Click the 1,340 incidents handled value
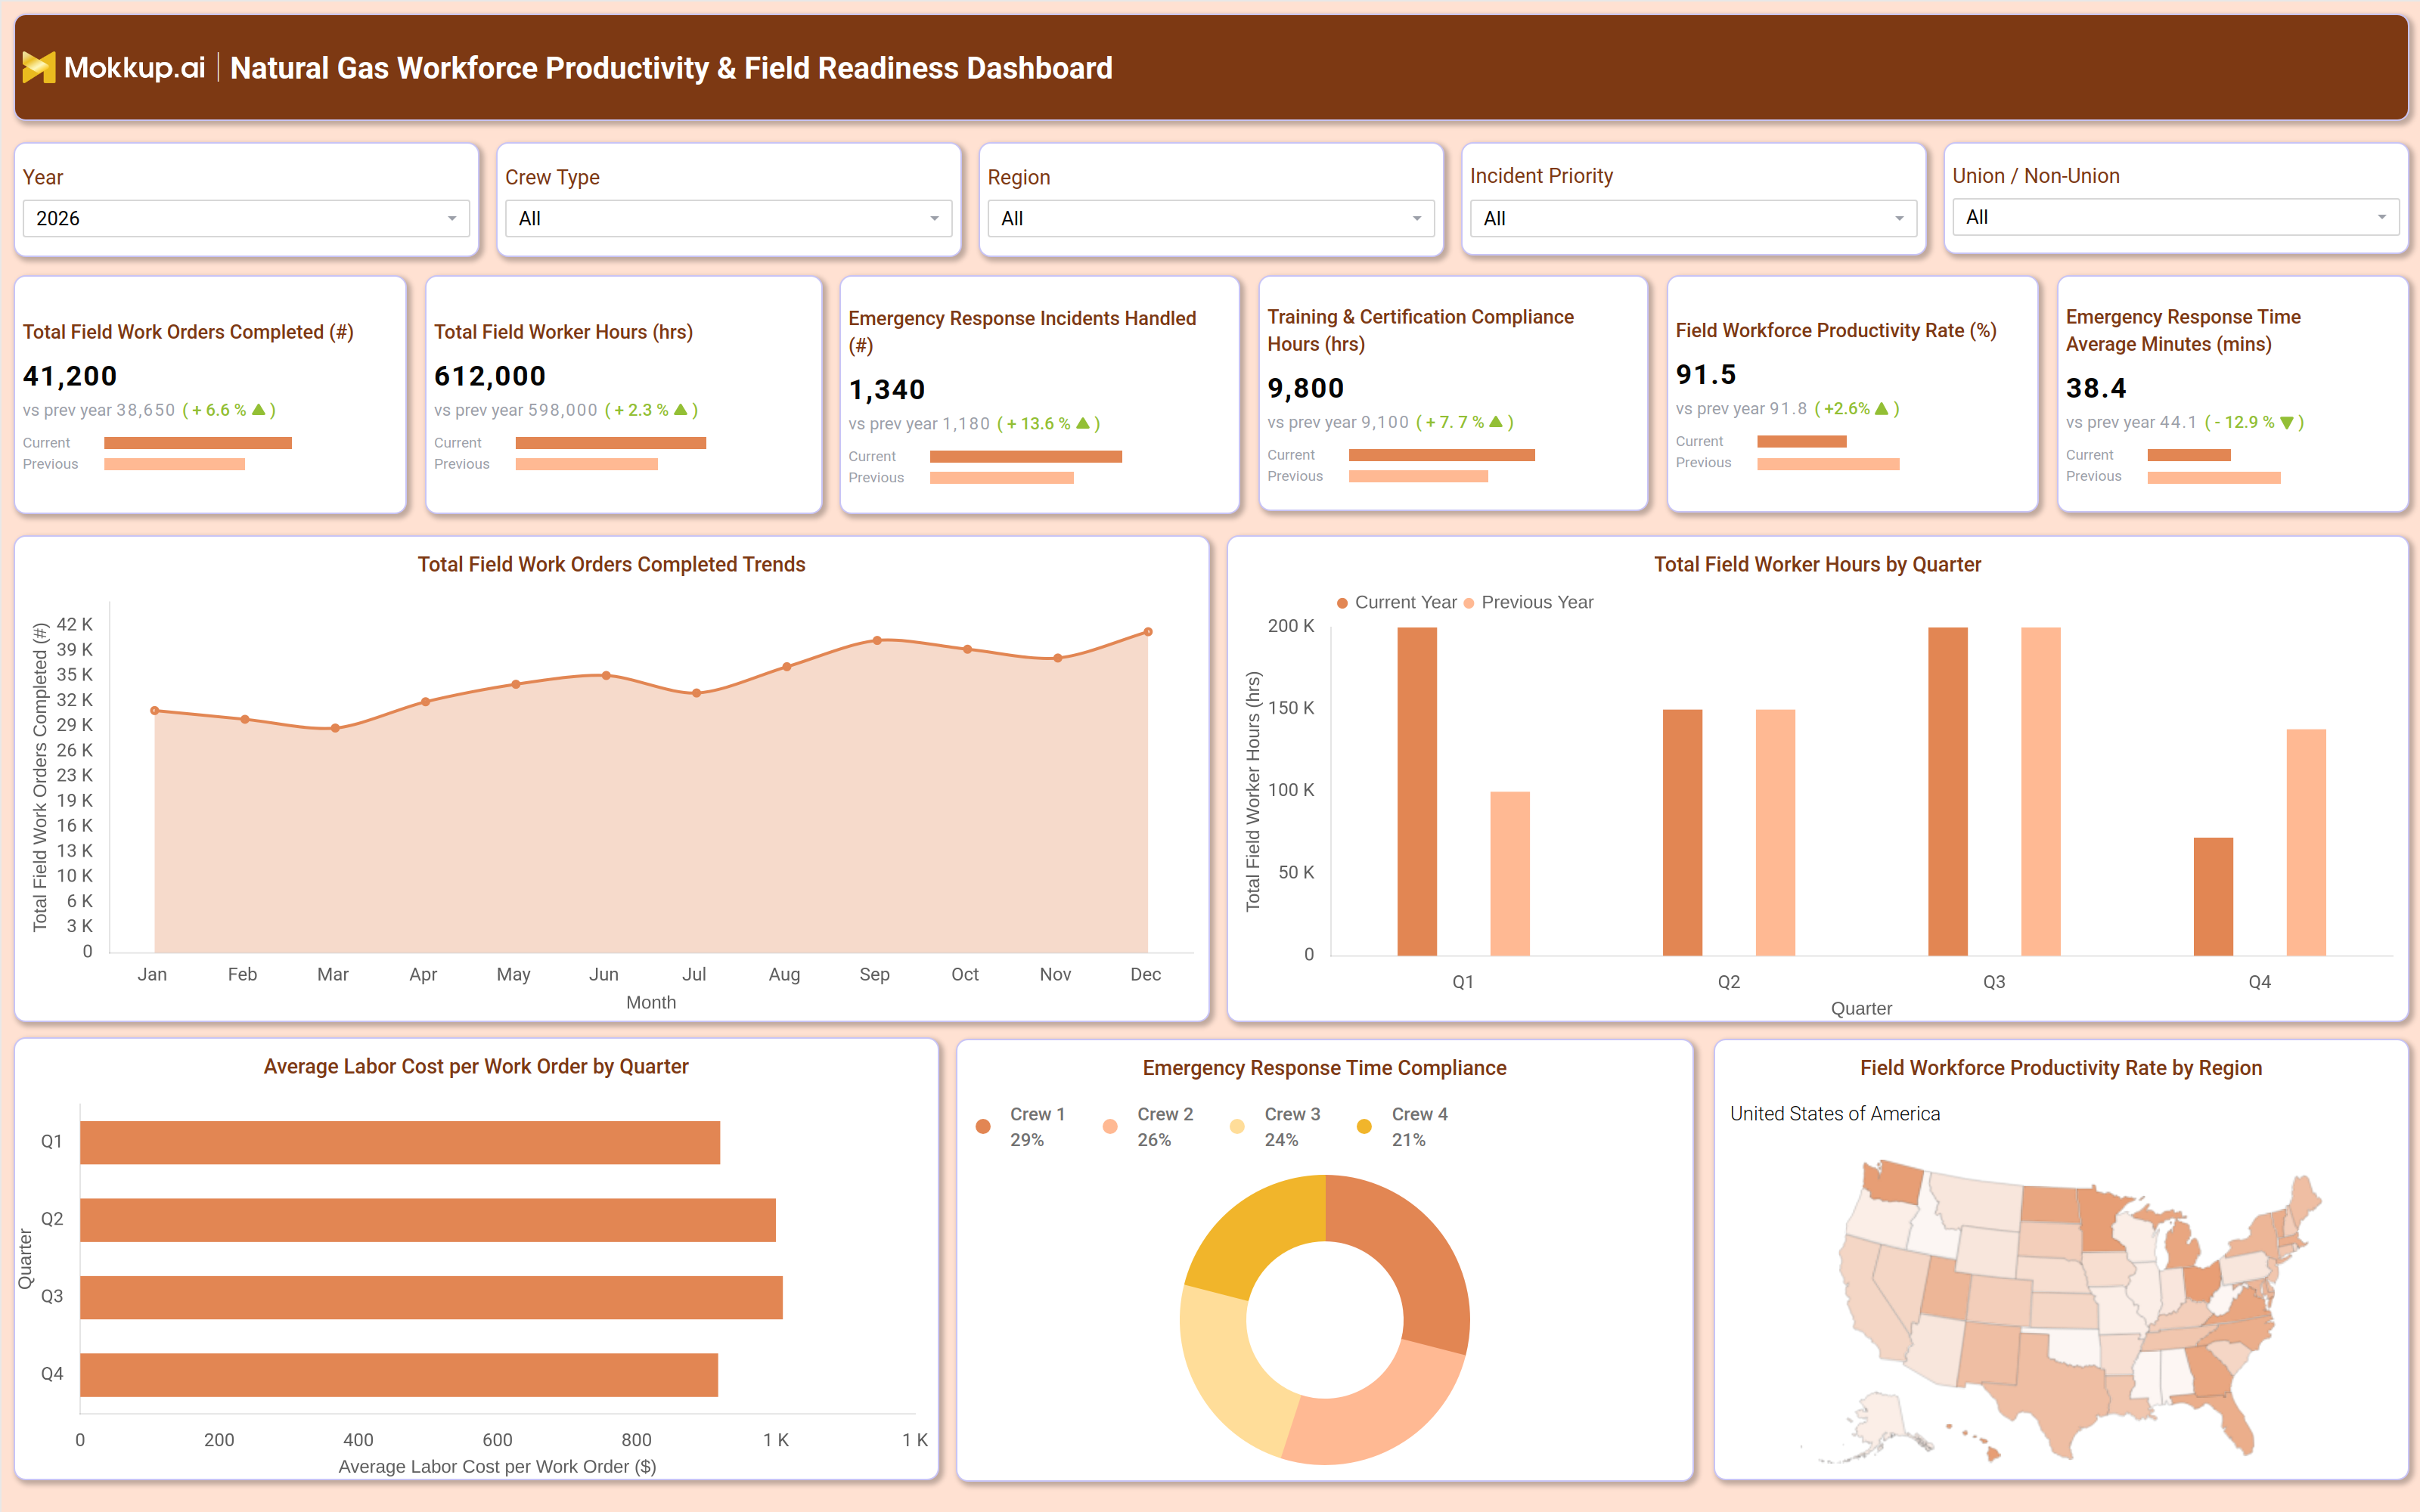Screen dimensions: 2420x1512 point(887,390)
